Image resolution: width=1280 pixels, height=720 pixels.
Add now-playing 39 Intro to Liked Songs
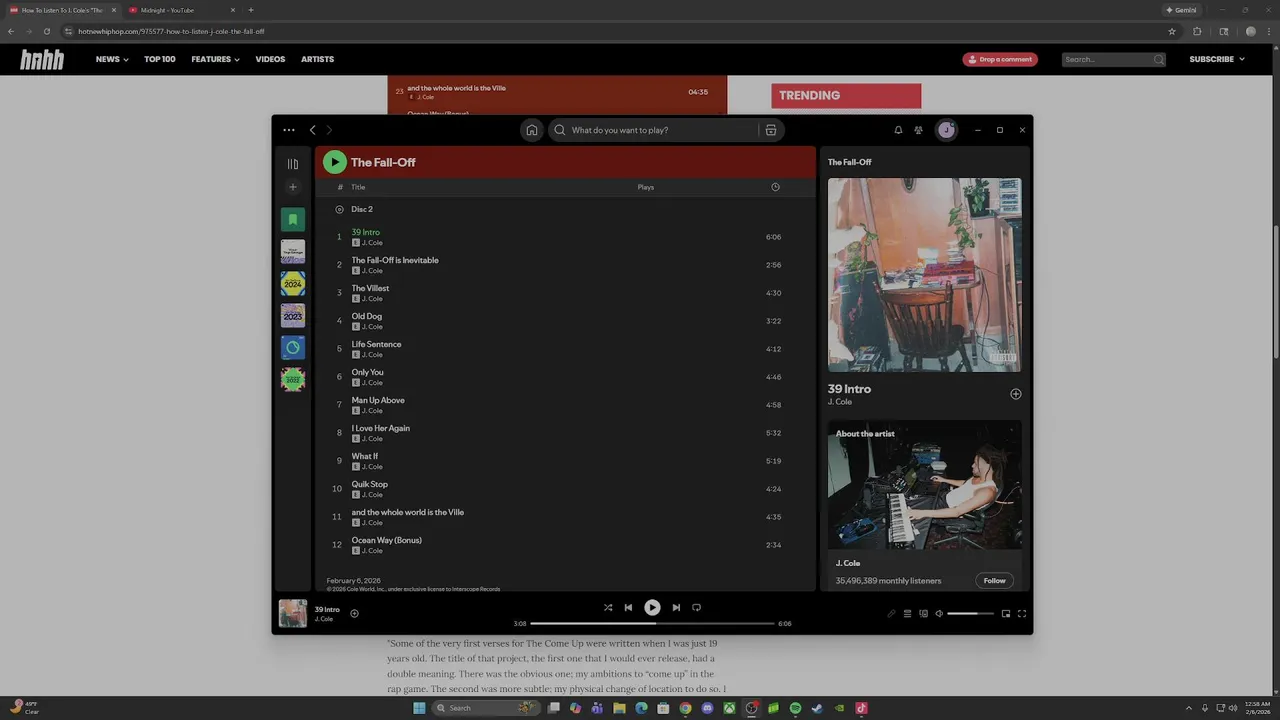354,613
